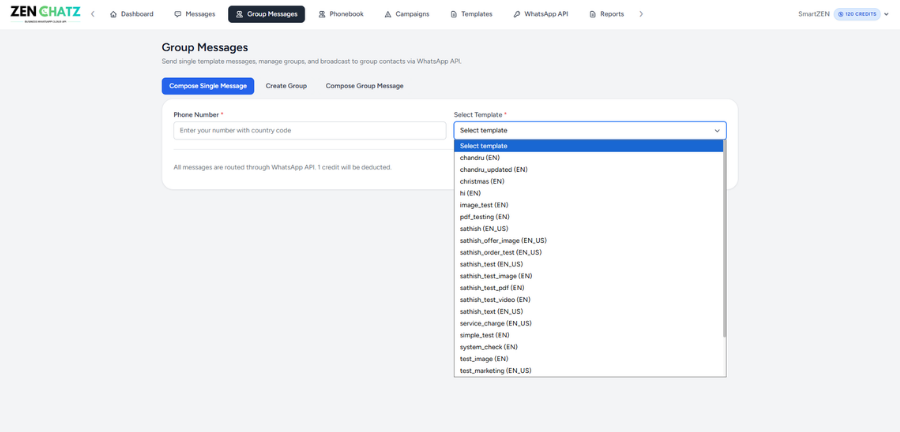Click the 120 Credits badge
The image size is (900, 432).
(857, 14)
